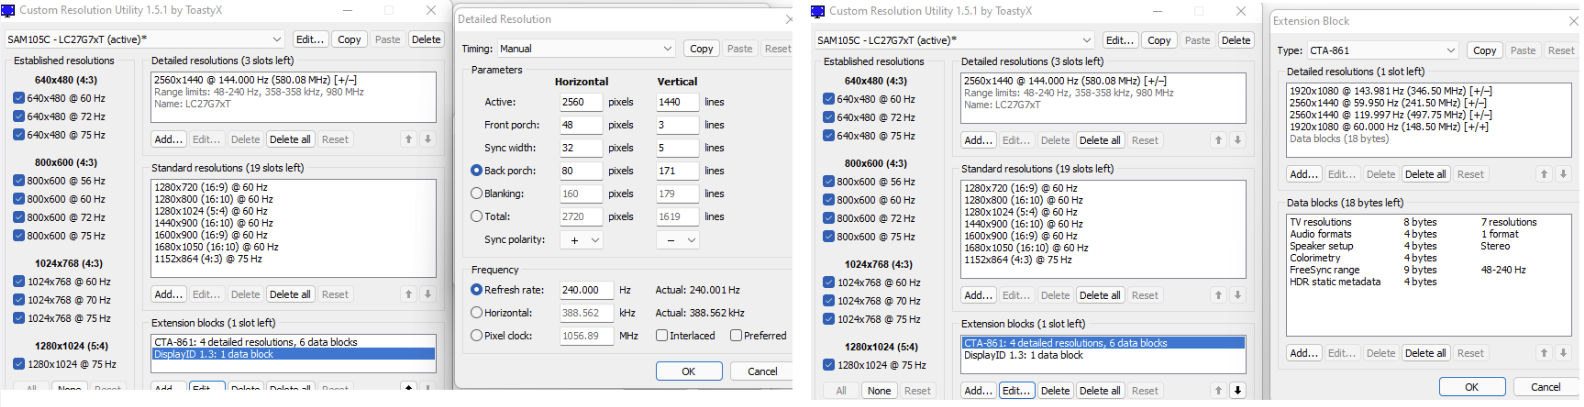Move the highlighted CTA-861 extension block down
This screenshot has width=1584, height=407.
[1237, 391]
